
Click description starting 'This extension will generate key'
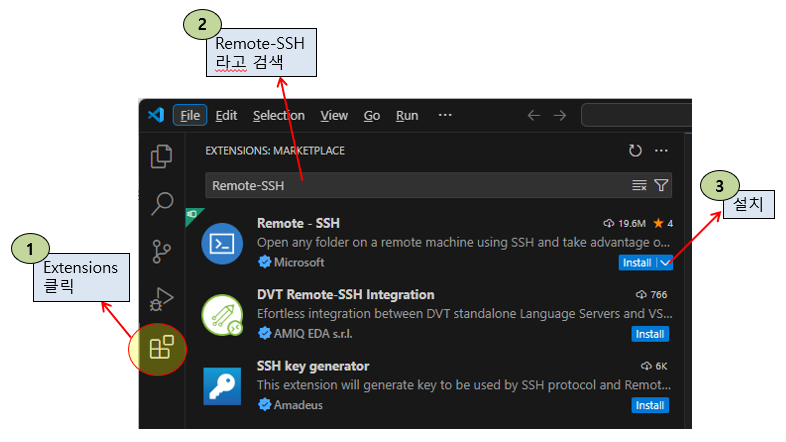(464, 385)
